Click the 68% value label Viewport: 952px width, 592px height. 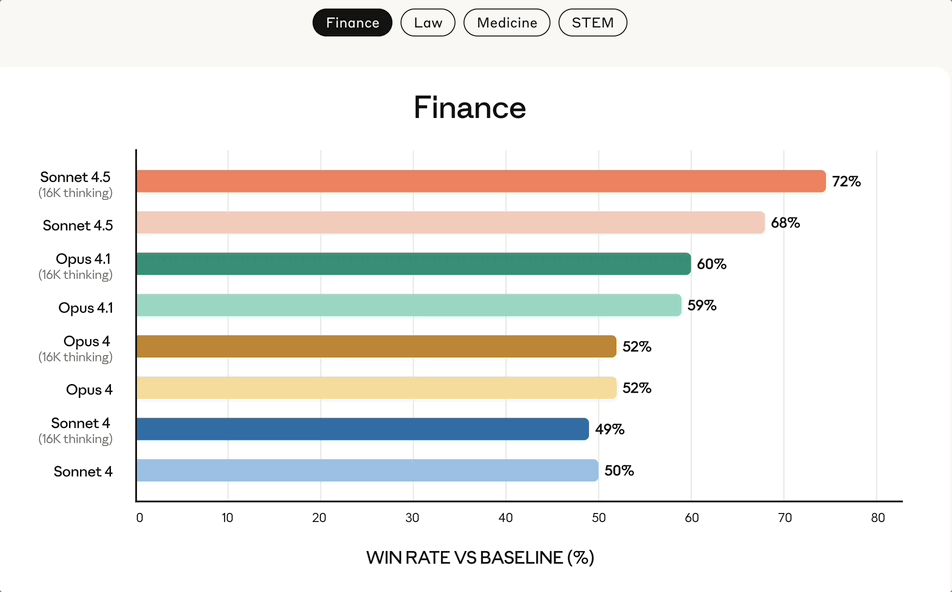(x=785, y=223)
